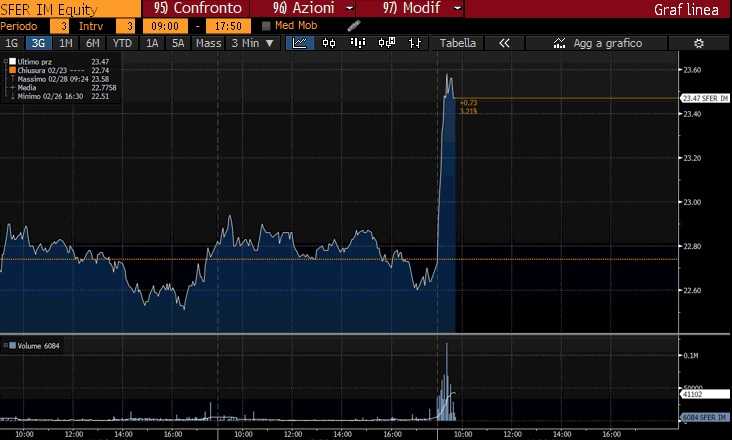Click the 0.1M volume axis label
This screenshot has width=732, height=440.
[691, 356]
